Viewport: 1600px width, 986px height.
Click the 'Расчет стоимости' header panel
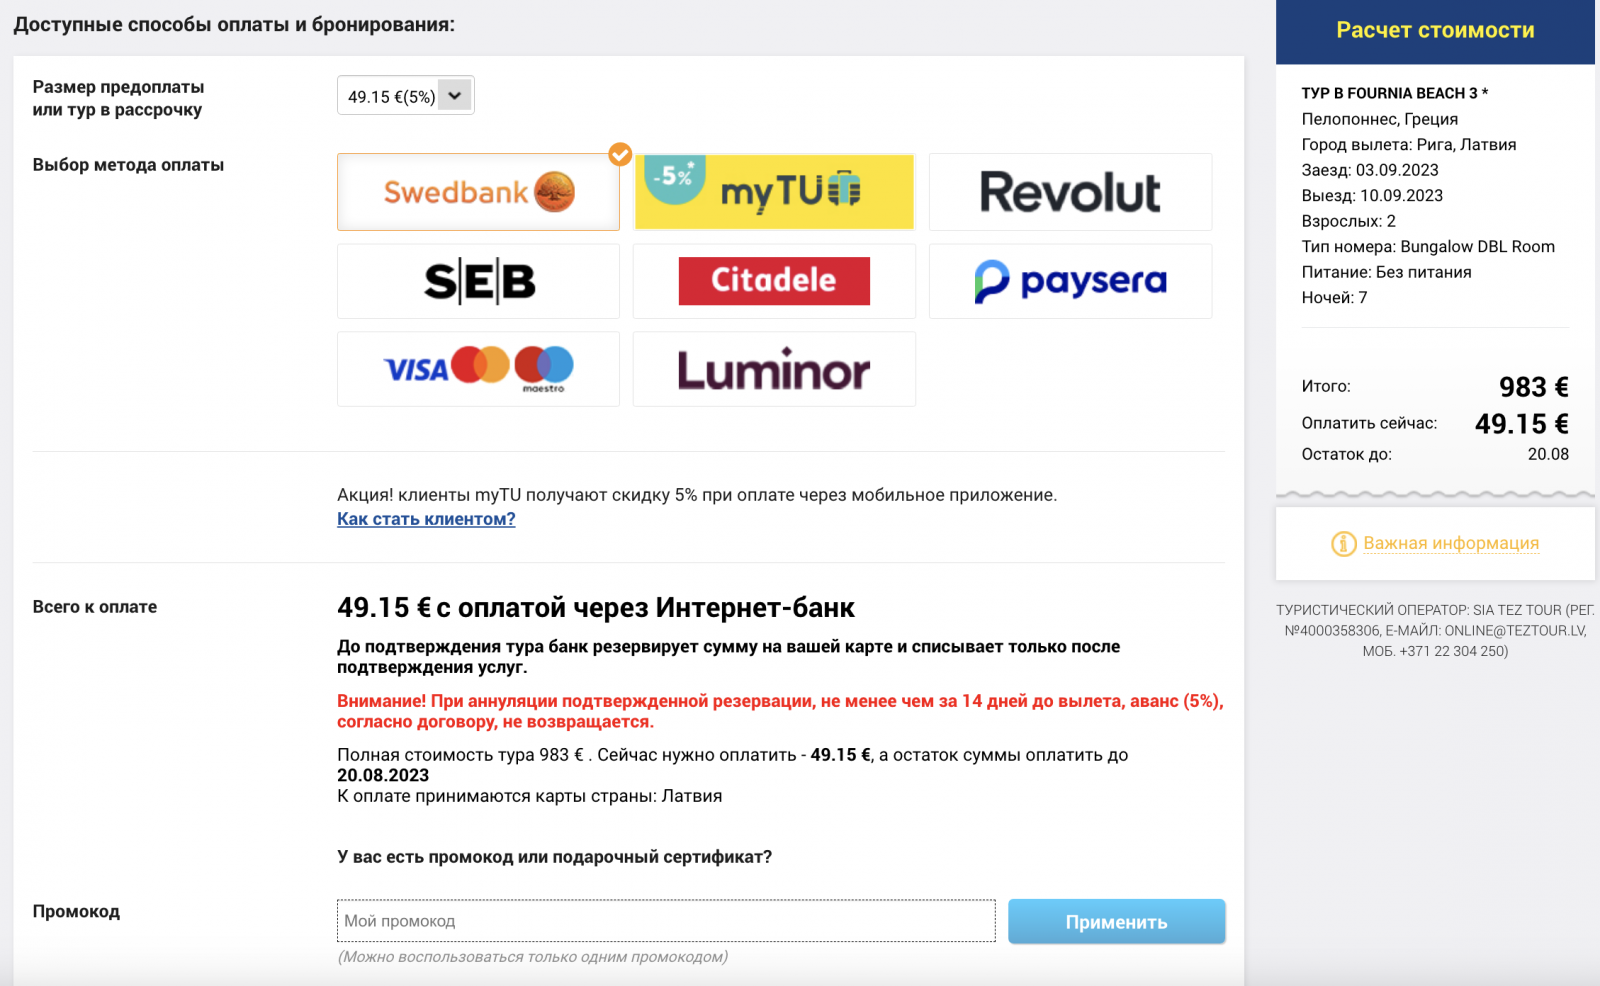pos(1435,31)
